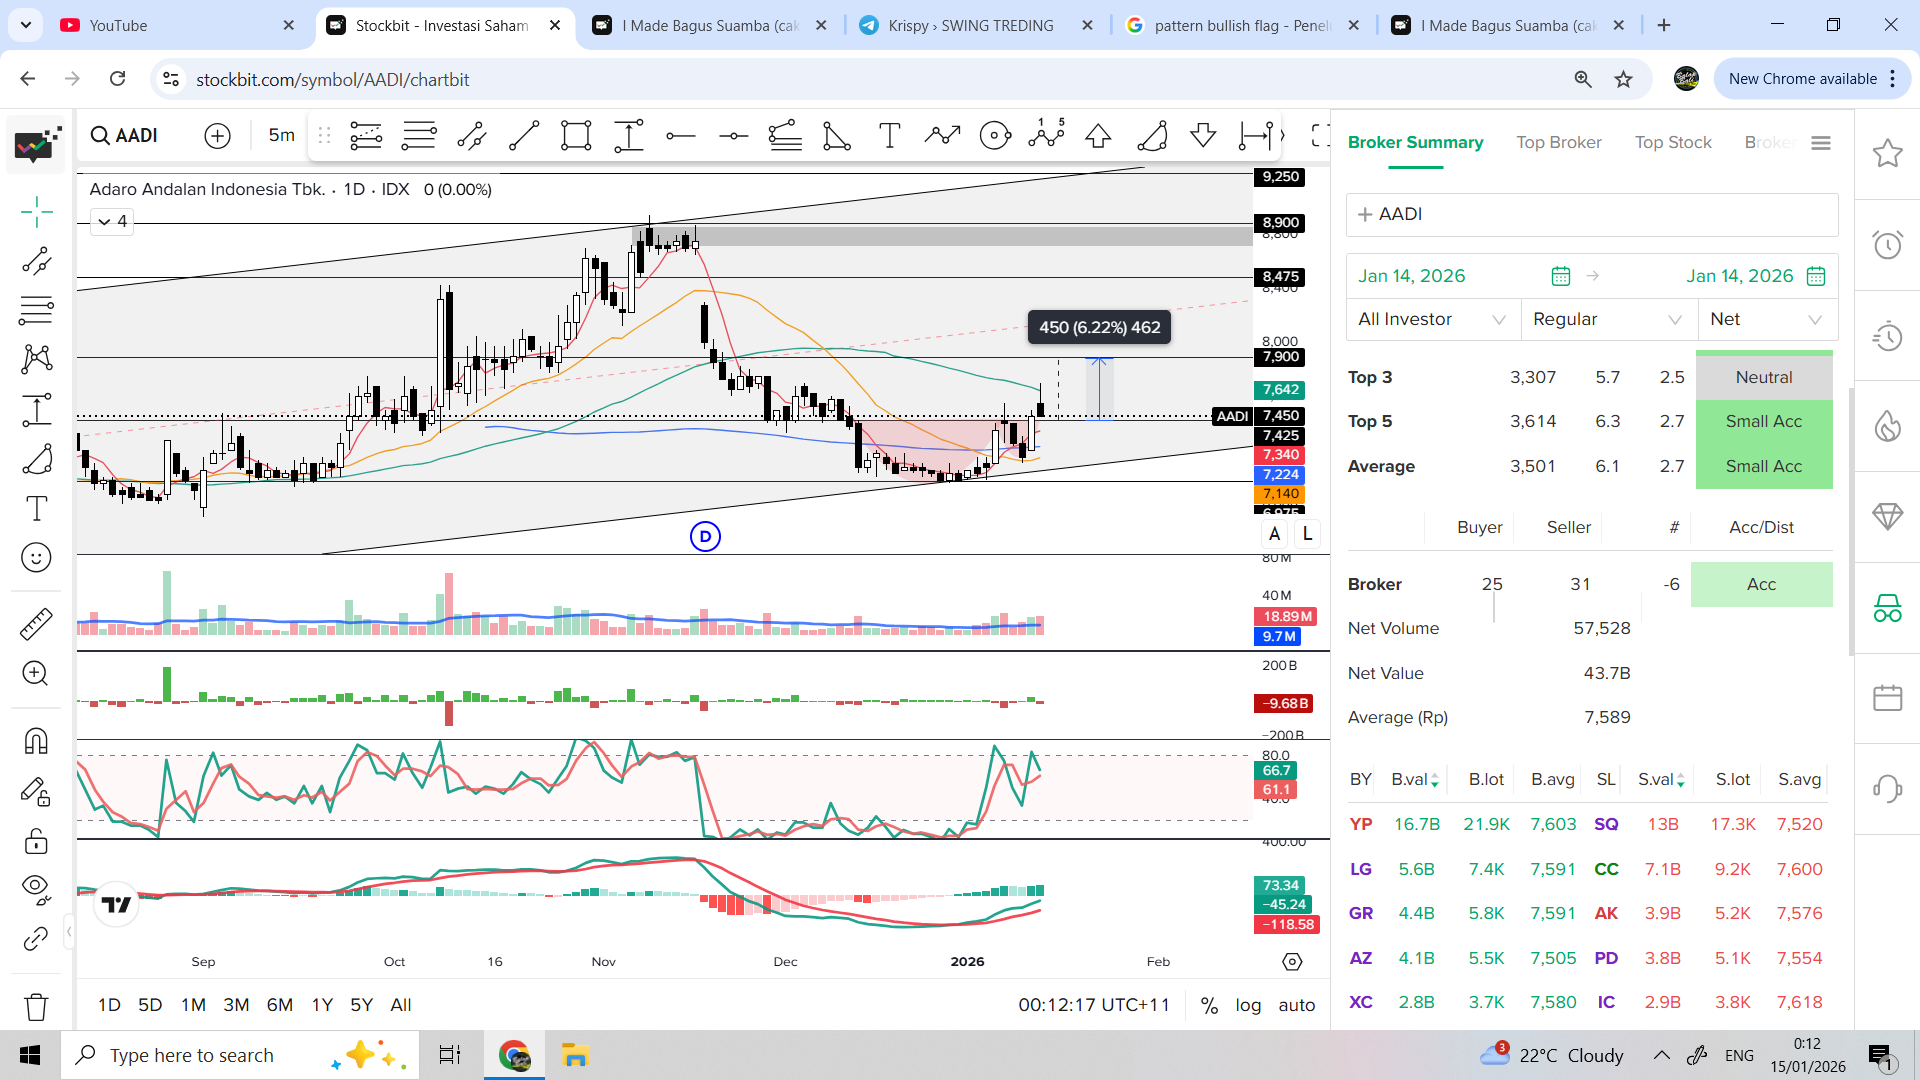Click the watchlist star sidebar icon
Viewport: 1920px width, 1080px height.
pos(1887,153)
